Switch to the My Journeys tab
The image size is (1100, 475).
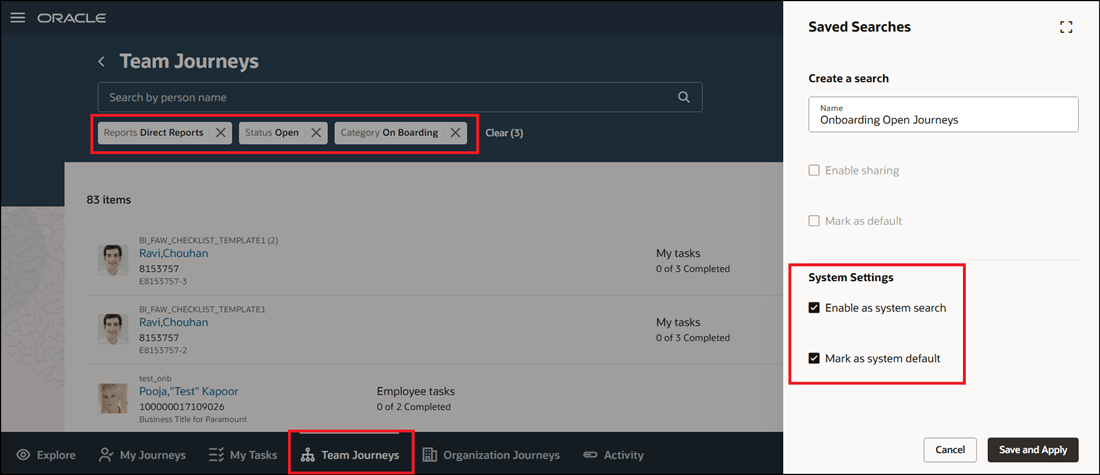142,455
